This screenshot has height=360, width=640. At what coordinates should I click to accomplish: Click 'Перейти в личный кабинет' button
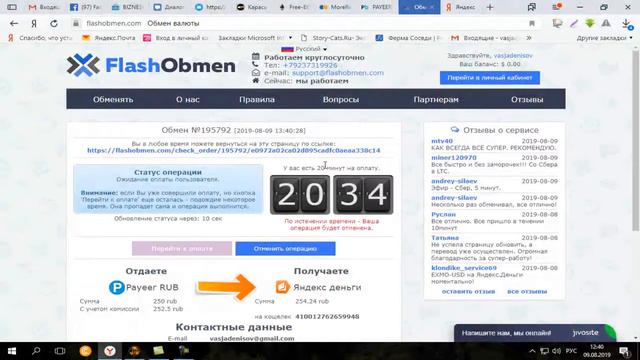pos(490,78)
